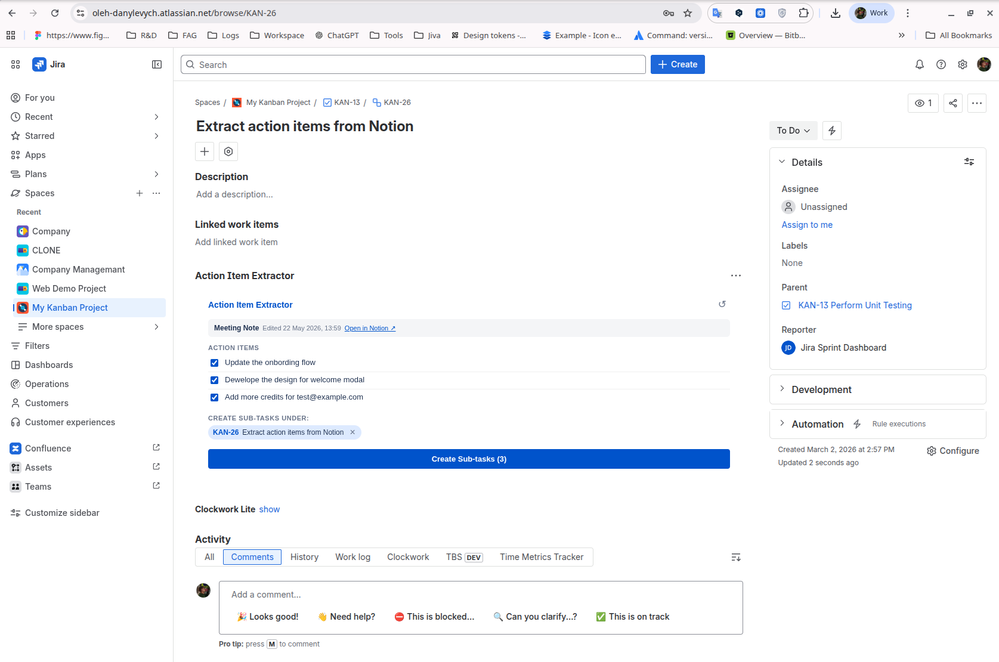
Task: Click the Configure button
Action: [952, 450]
